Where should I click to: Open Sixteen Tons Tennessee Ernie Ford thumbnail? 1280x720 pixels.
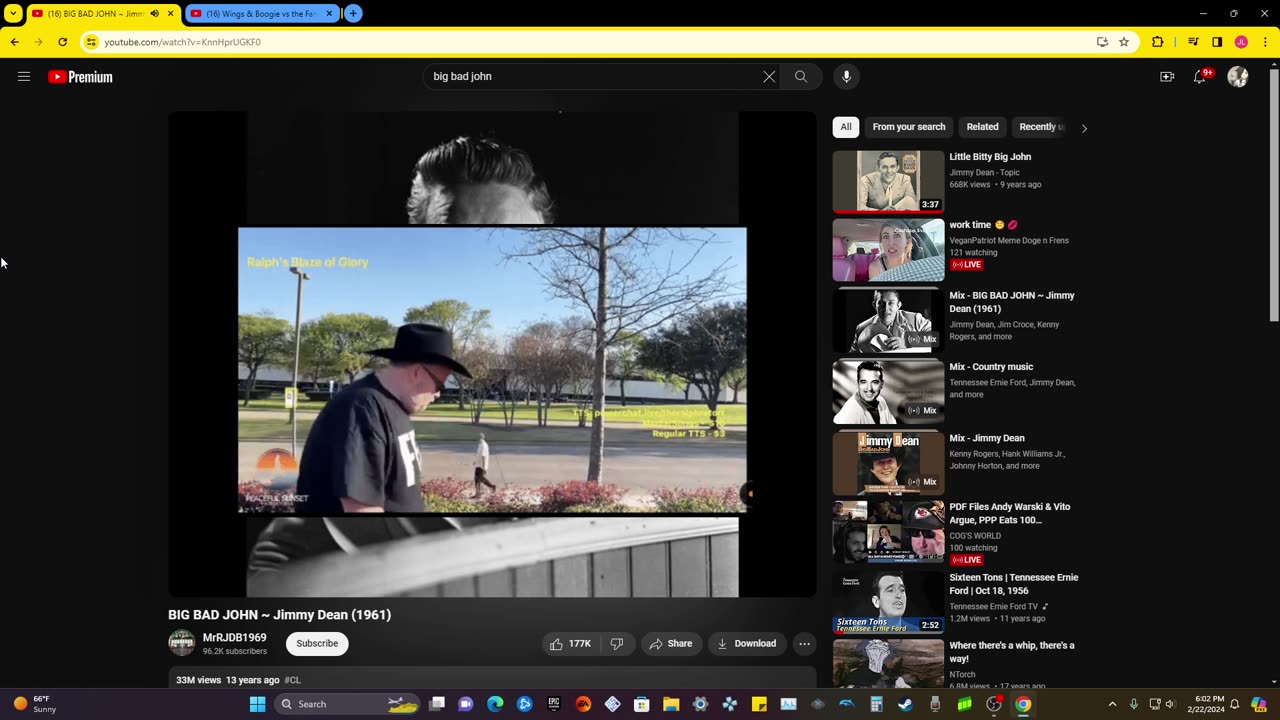pyautogui.click(x=888, y=603)
